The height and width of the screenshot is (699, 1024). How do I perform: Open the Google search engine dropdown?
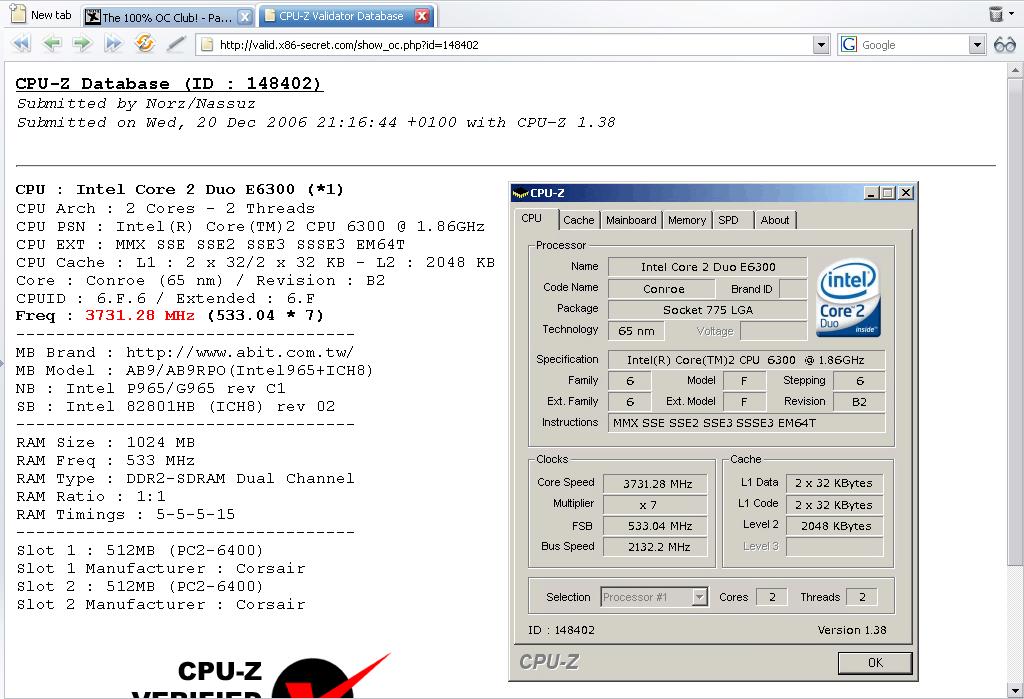click(x=976, y=45)
